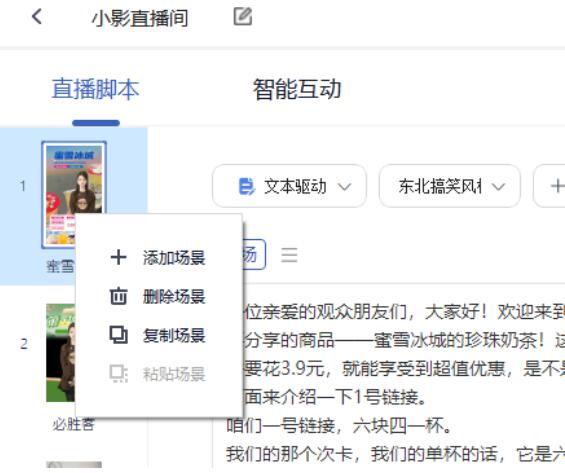
Task: Choose 粘贴场景 from context menu
Action: [x=158, y=374]
